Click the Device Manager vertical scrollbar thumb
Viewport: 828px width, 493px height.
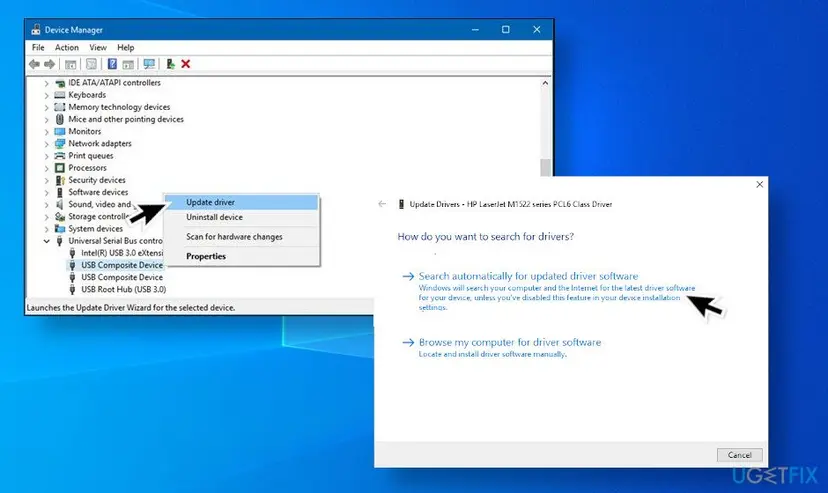545,167
